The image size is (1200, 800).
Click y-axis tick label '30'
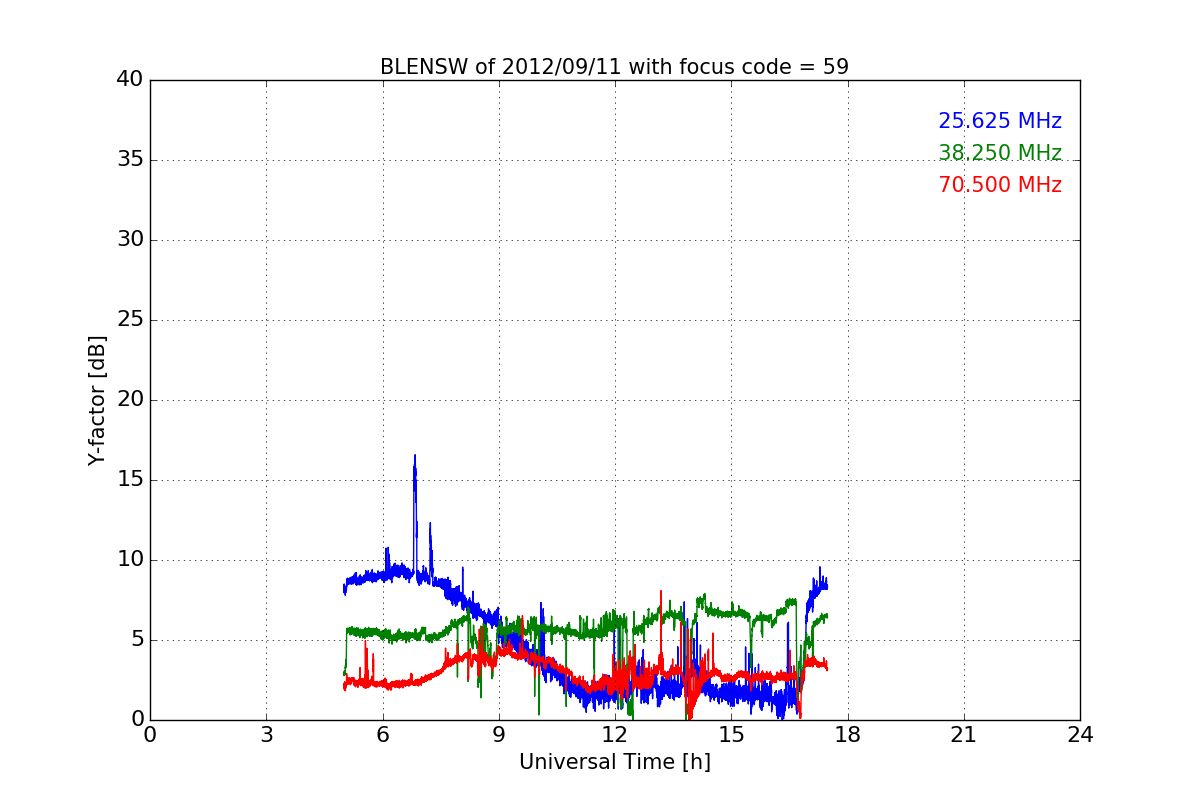pyautogui.click(x=130, y=240)
